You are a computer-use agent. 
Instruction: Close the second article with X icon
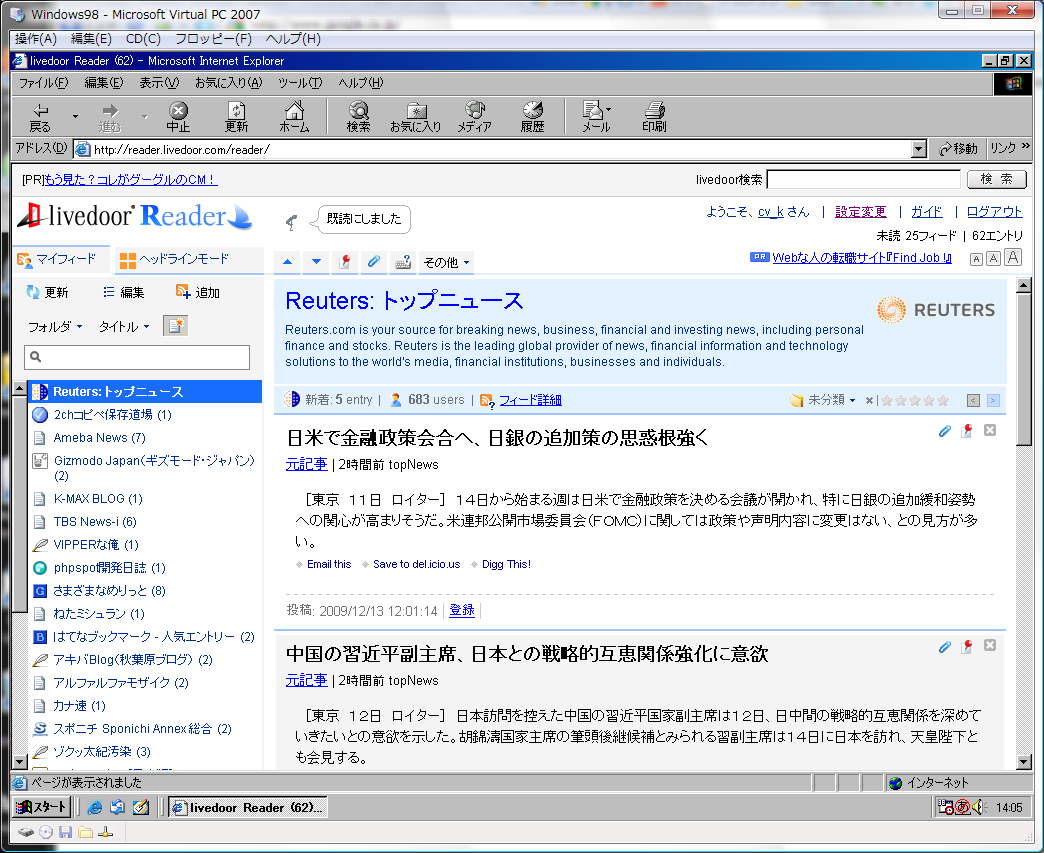point(990,645)
